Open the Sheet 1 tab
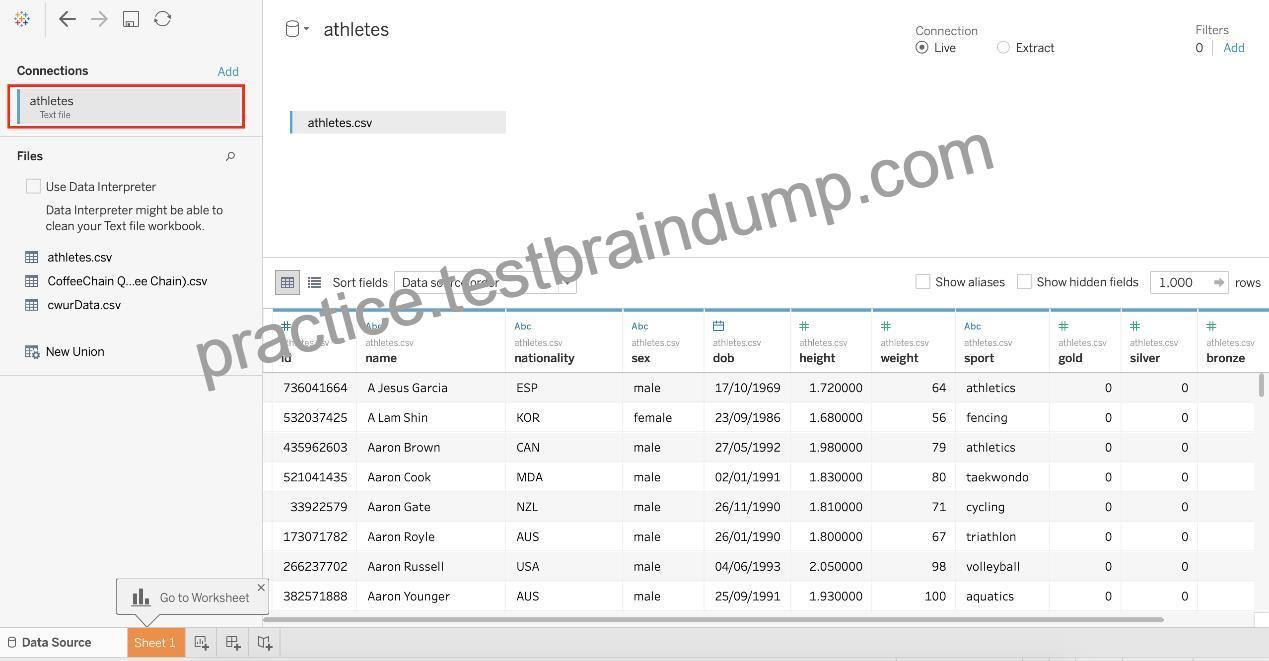The height and width of the screenshot is (661, 1269). pos(155,642)
